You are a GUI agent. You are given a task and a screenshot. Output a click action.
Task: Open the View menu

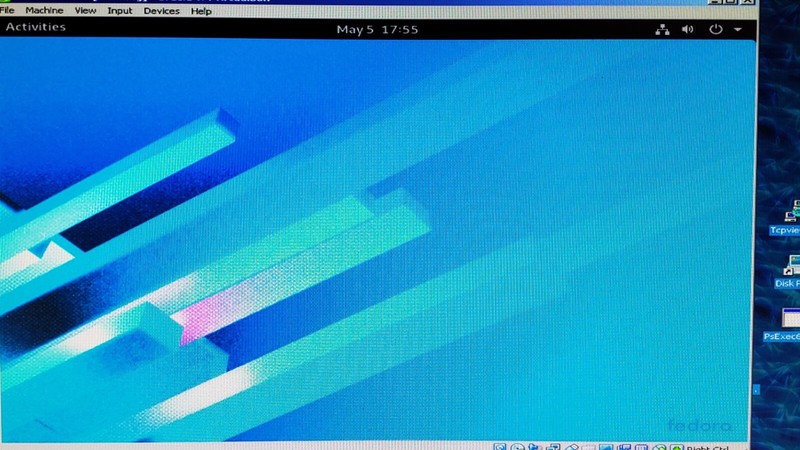(x=85, y=11)
